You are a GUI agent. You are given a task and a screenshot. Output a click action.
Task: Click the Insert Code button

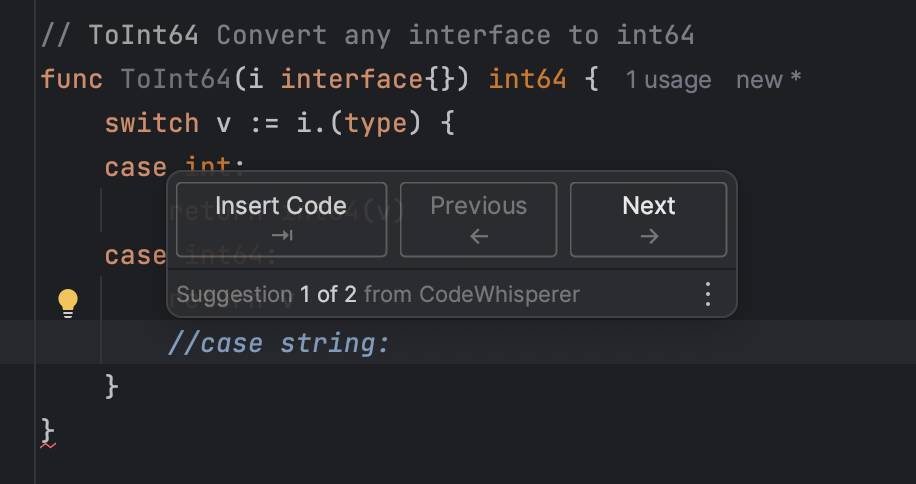(x=281, y=220)
